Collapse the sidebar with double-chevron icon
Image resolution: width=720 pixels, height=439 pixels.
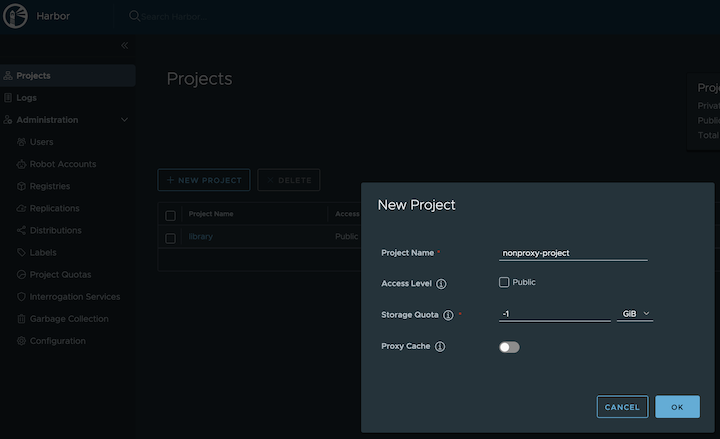click(x=124, y=46)
